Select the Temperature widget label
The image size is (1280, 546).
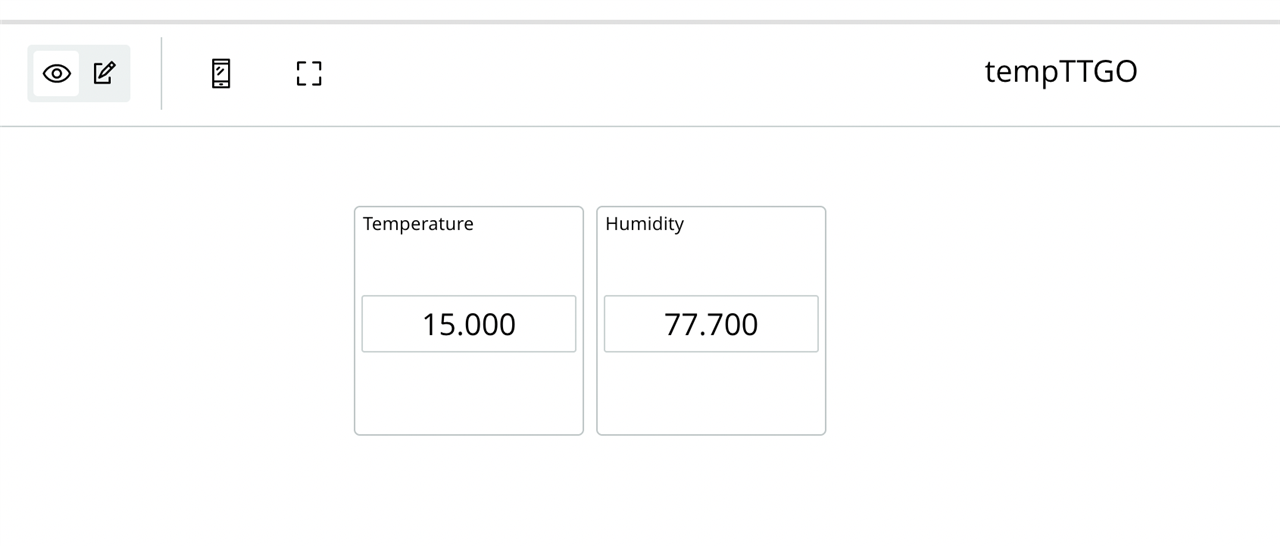tap(418, 224)
